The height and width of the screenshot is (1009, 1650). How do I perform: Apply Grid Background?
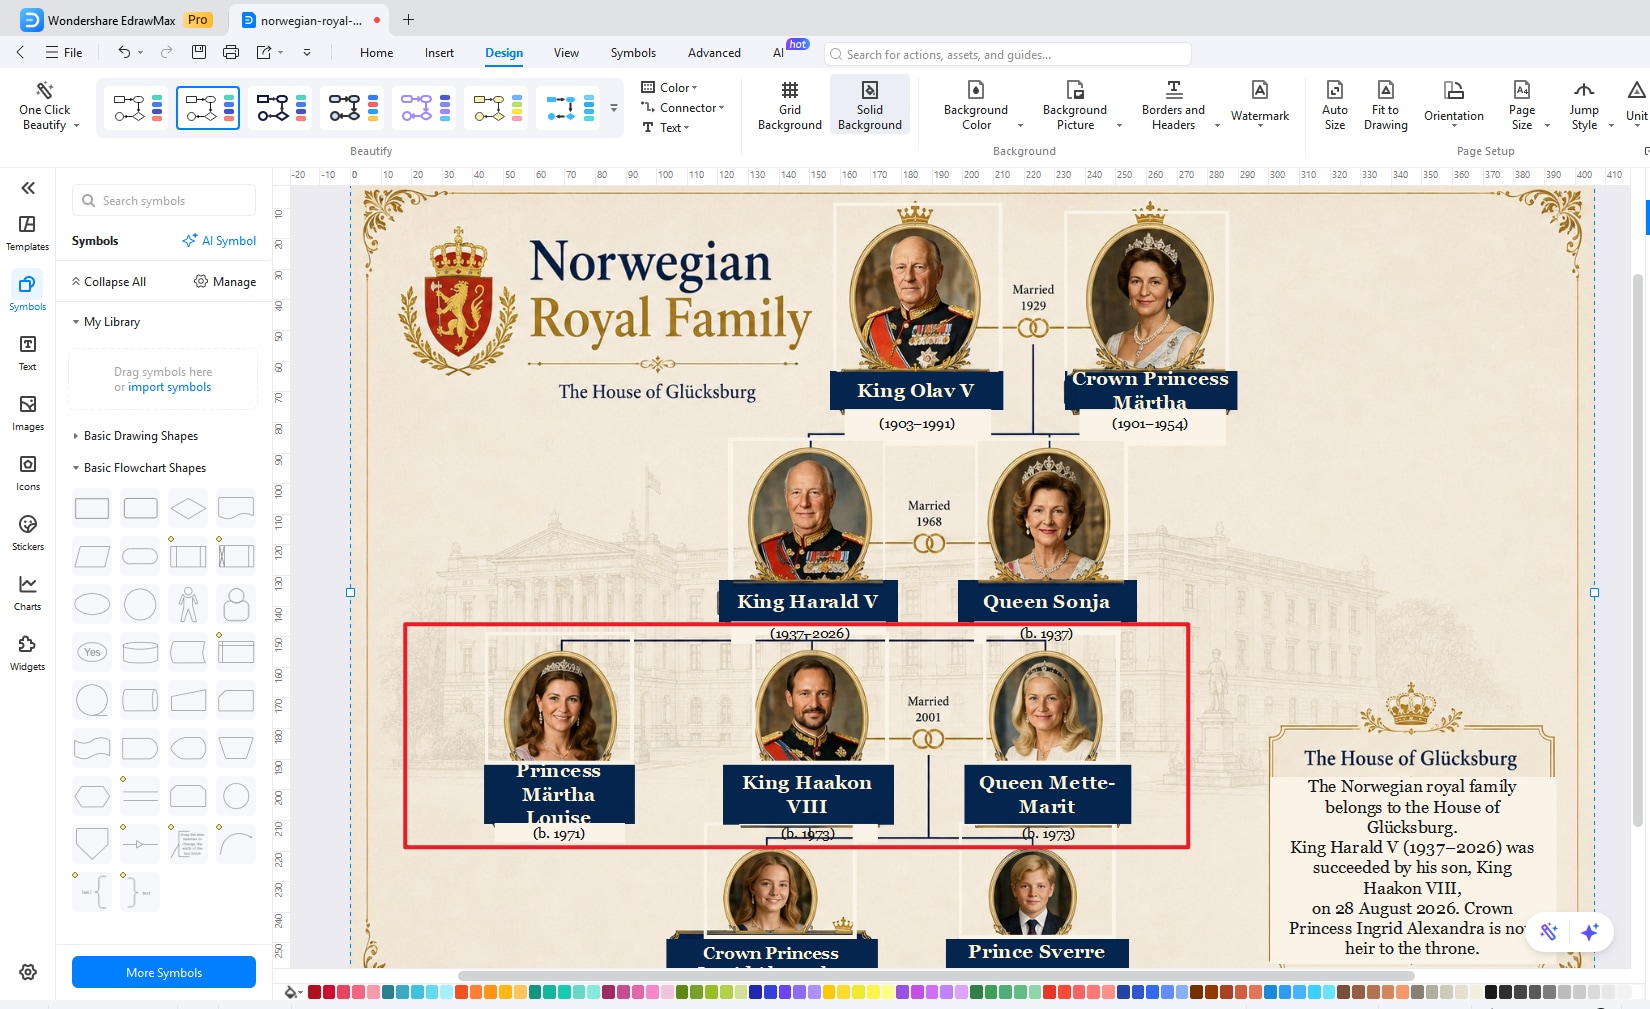click(790, 106)
